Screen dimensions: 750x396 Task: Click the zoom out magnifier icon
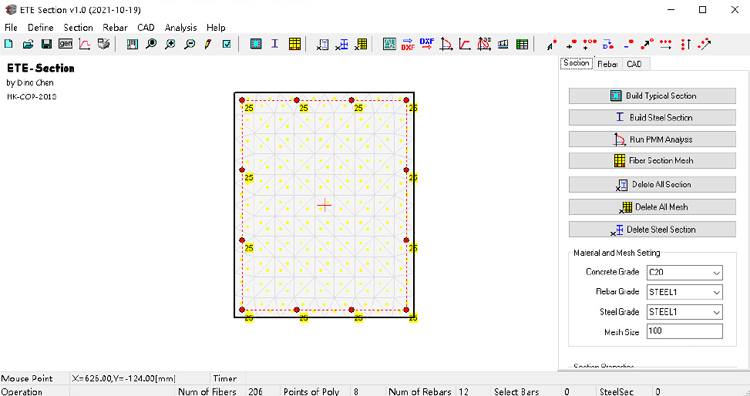(190, 44)
